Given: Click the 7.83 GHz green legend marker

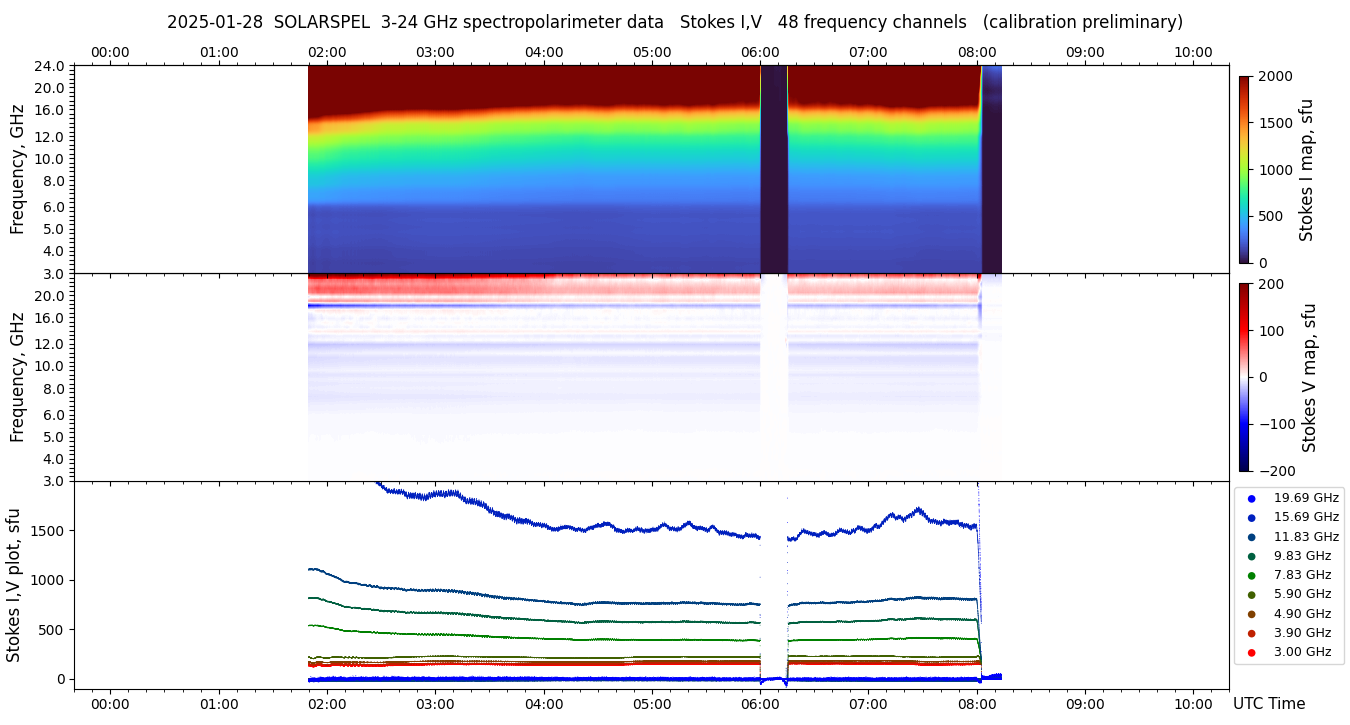Looking at the screenshot, I should click(x=1250, y=575).
